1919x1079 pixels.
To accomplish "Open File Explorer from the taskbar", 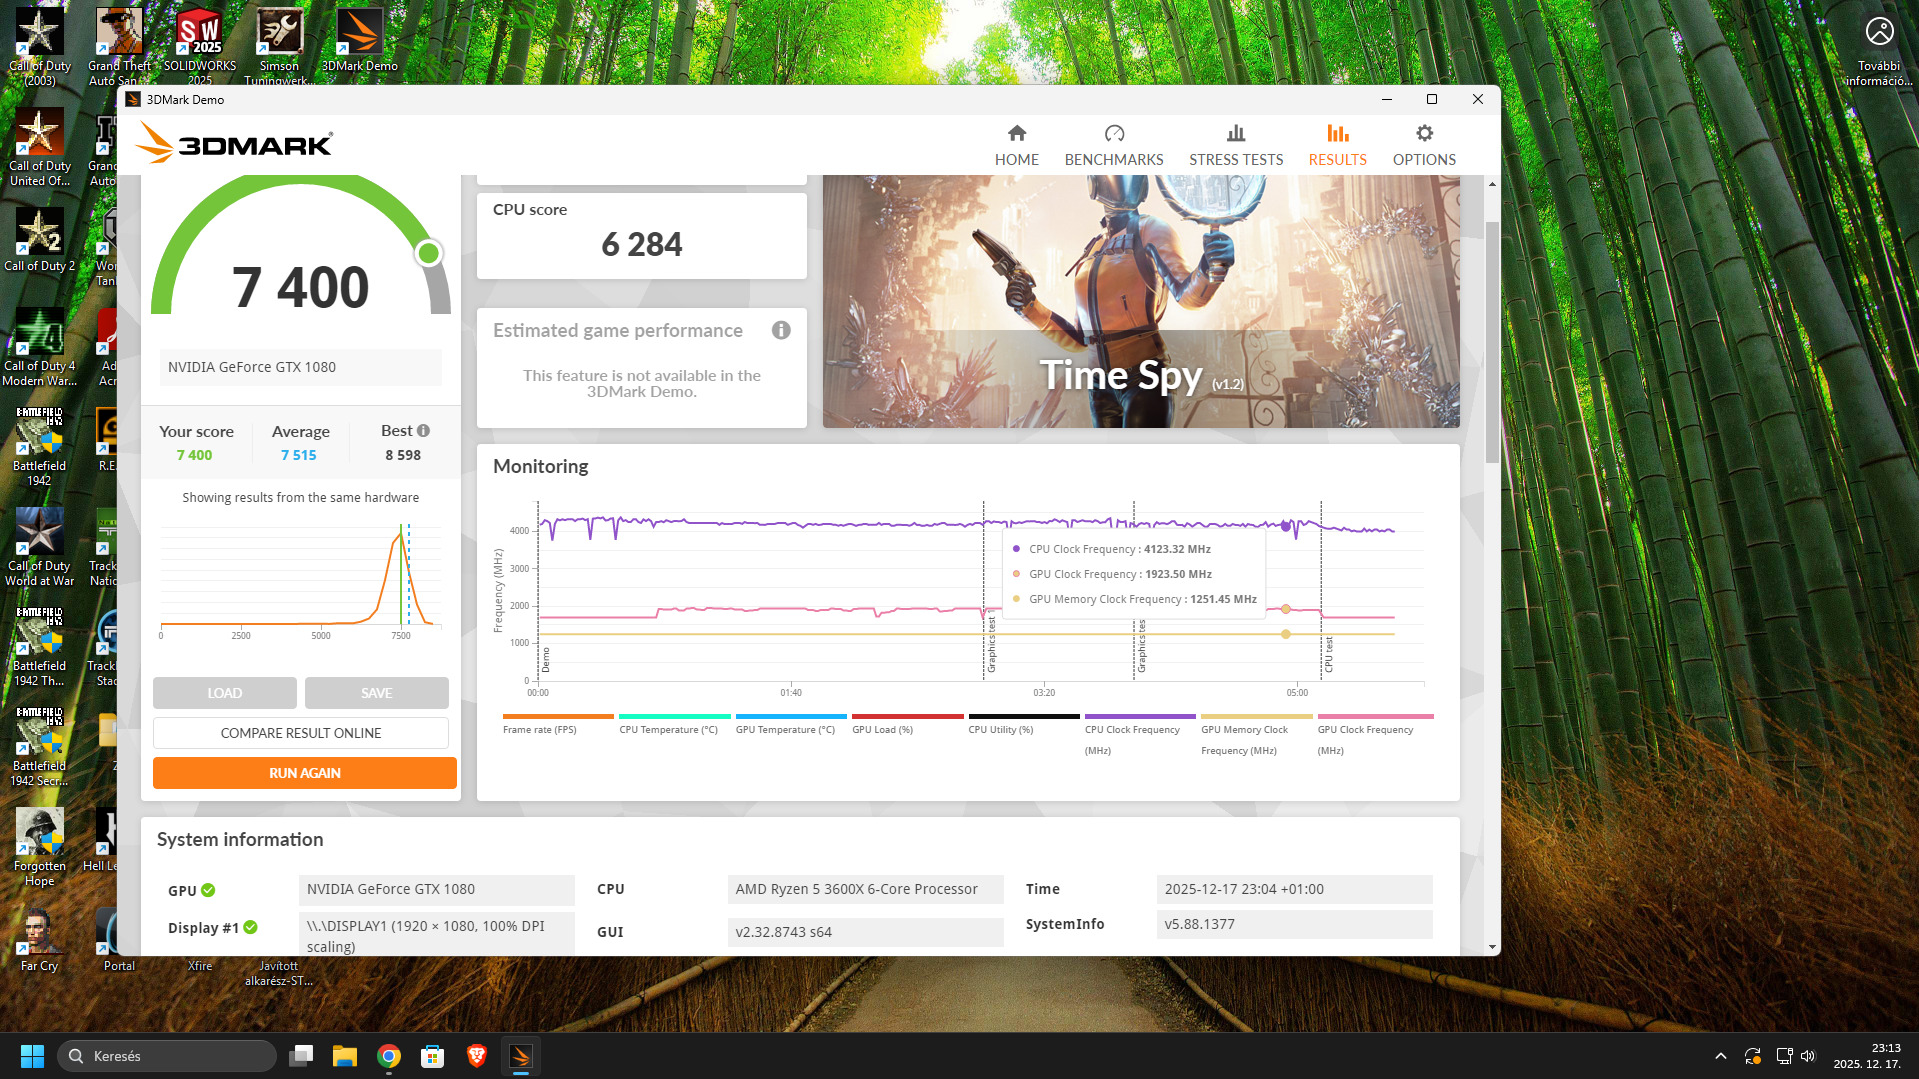I will coord(345,1056).
